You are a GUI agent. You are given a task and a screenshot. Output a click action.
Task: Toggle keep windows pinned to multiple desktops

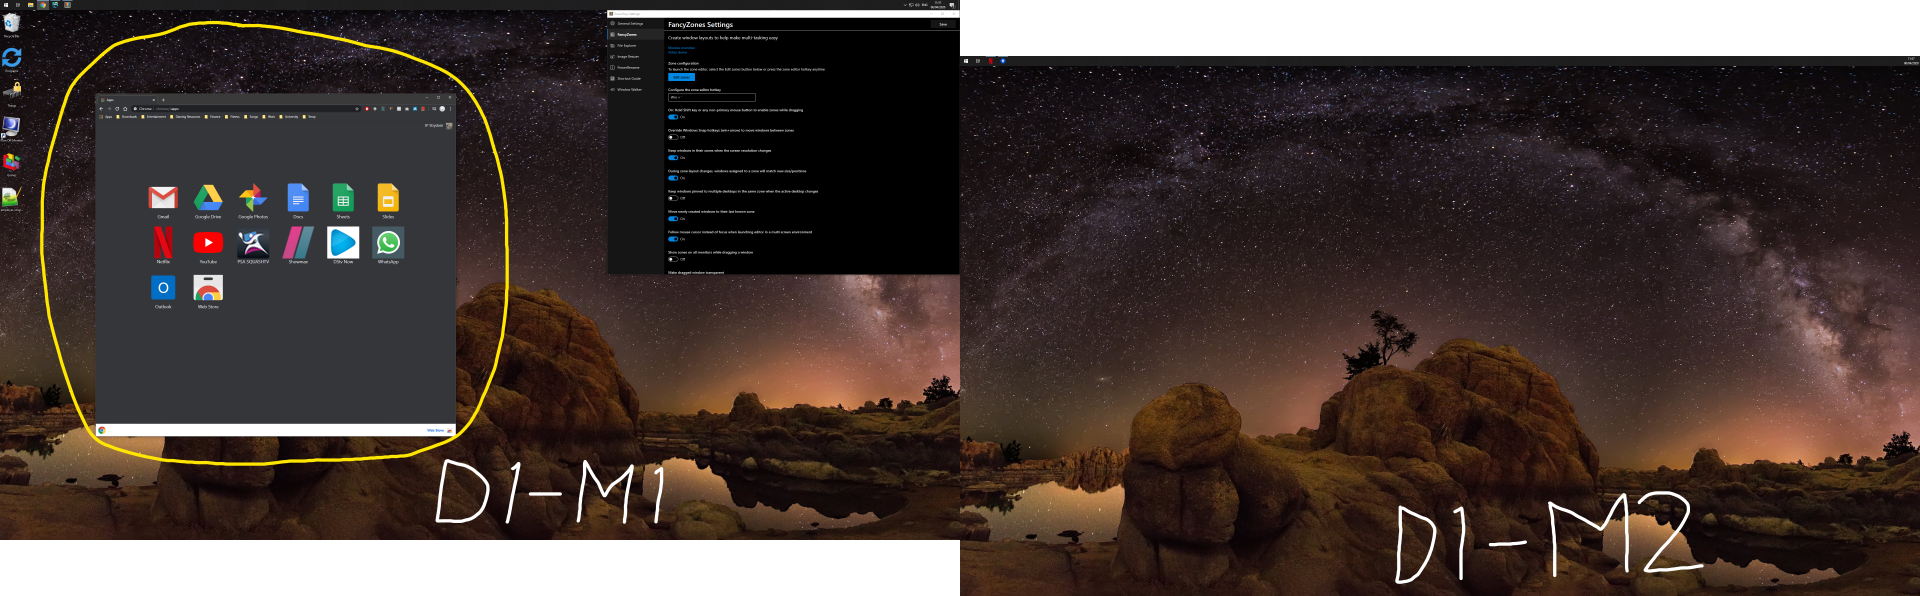coord(673,198)
